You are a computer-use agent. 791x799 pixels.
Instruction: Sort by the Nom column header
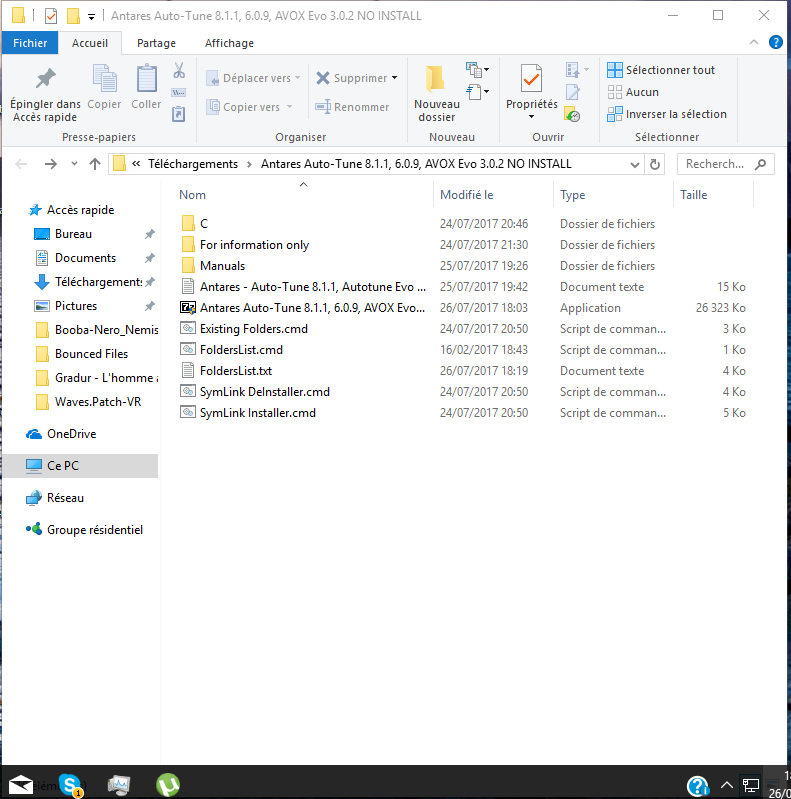(x=192, y=195)
